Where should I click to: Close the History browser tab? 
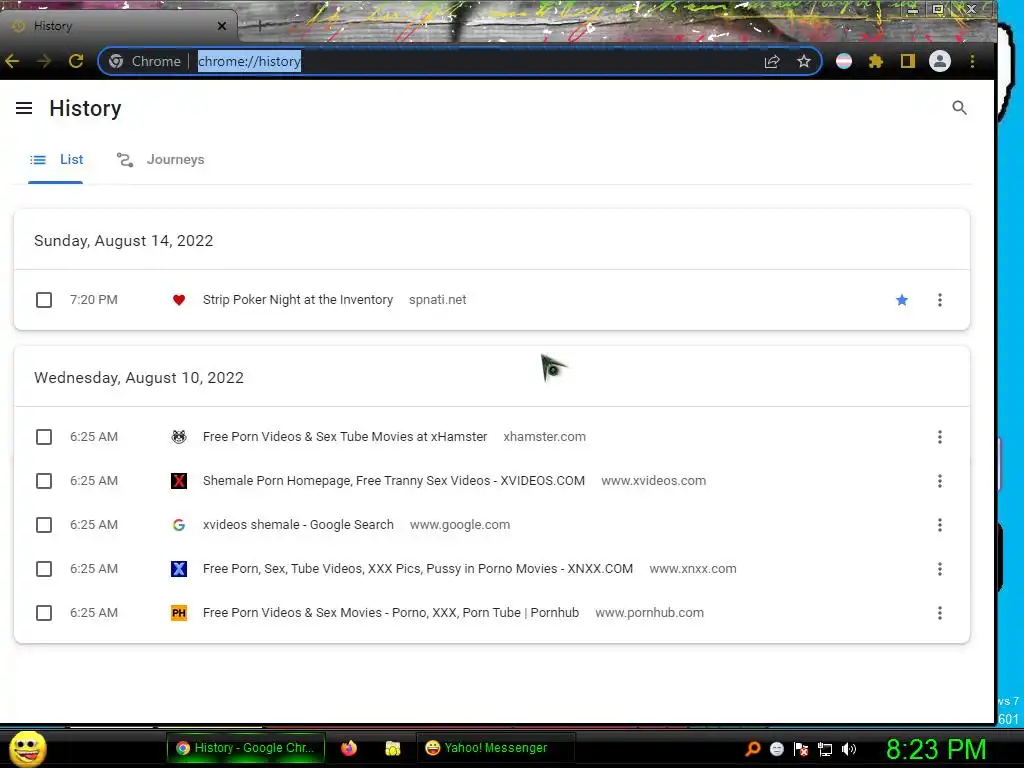click(x=222, y=26)
